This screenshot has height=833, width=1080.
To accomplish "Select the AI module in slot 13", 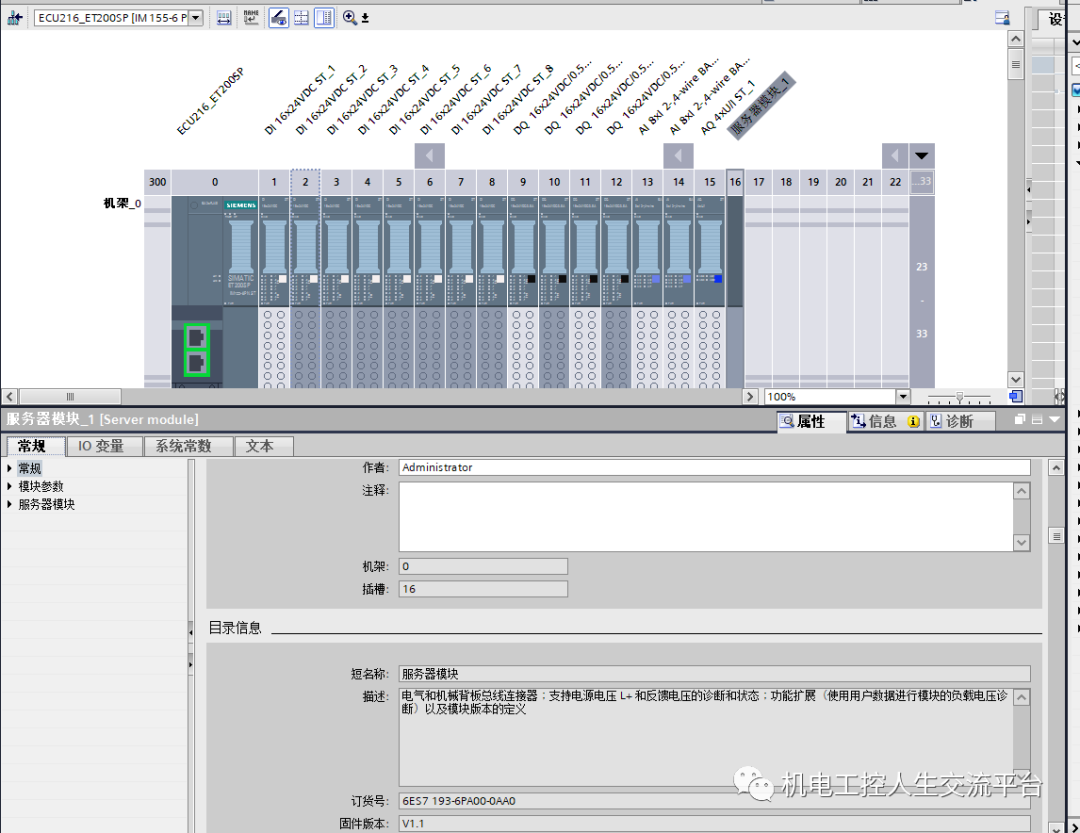I will 647,291.
